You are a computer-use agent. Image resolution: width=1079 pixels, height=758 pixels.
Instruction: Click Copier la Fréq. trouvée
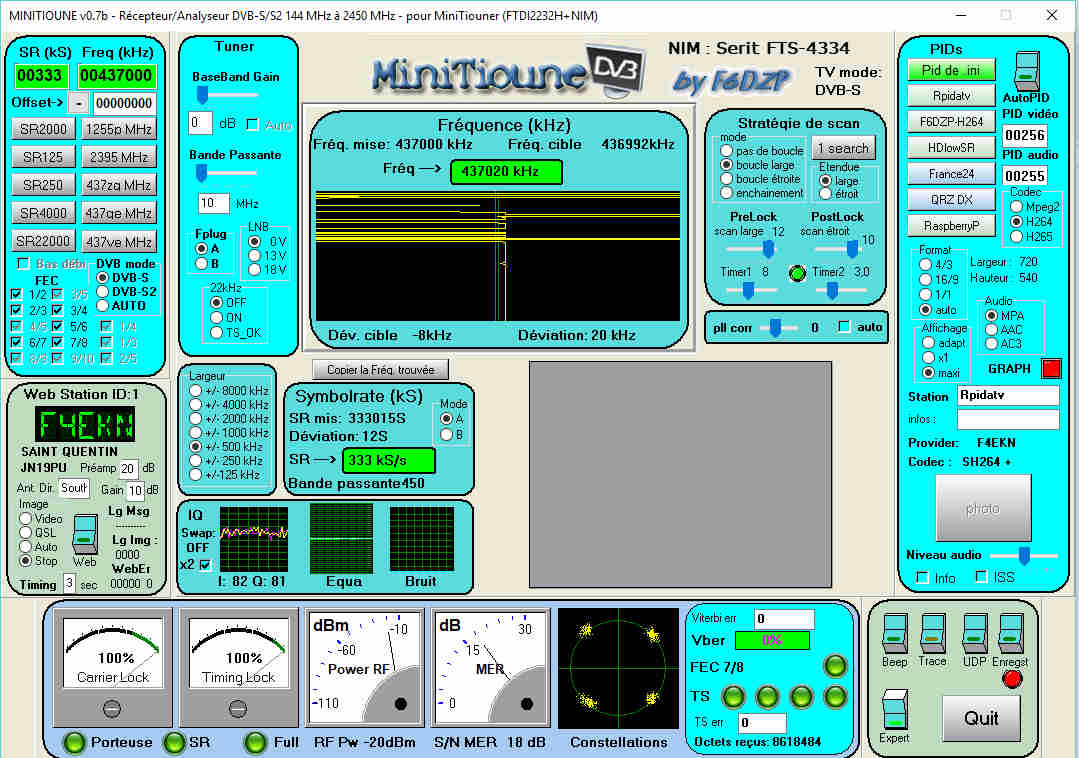381,370
